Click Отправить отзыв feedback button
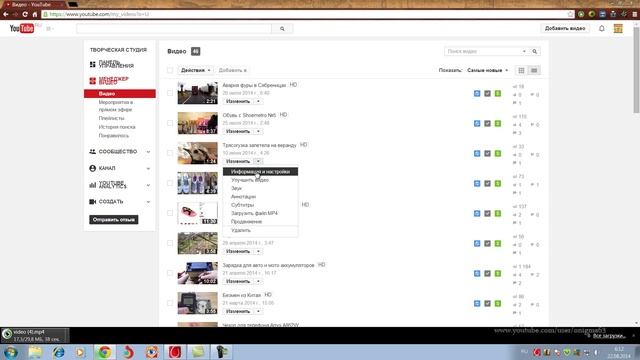Screen dimensions: 640x360 (x=113, y=220)
